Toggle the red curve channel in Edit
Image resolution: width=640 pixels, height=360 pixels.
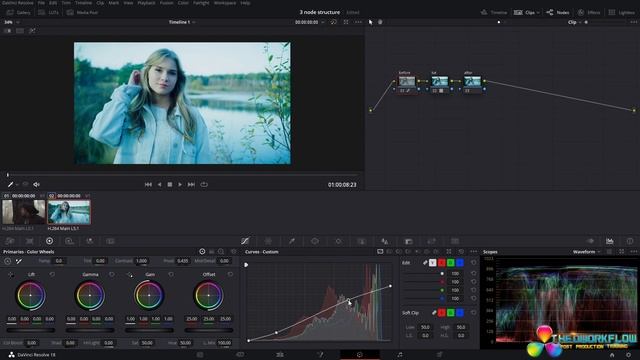[442, 263]
